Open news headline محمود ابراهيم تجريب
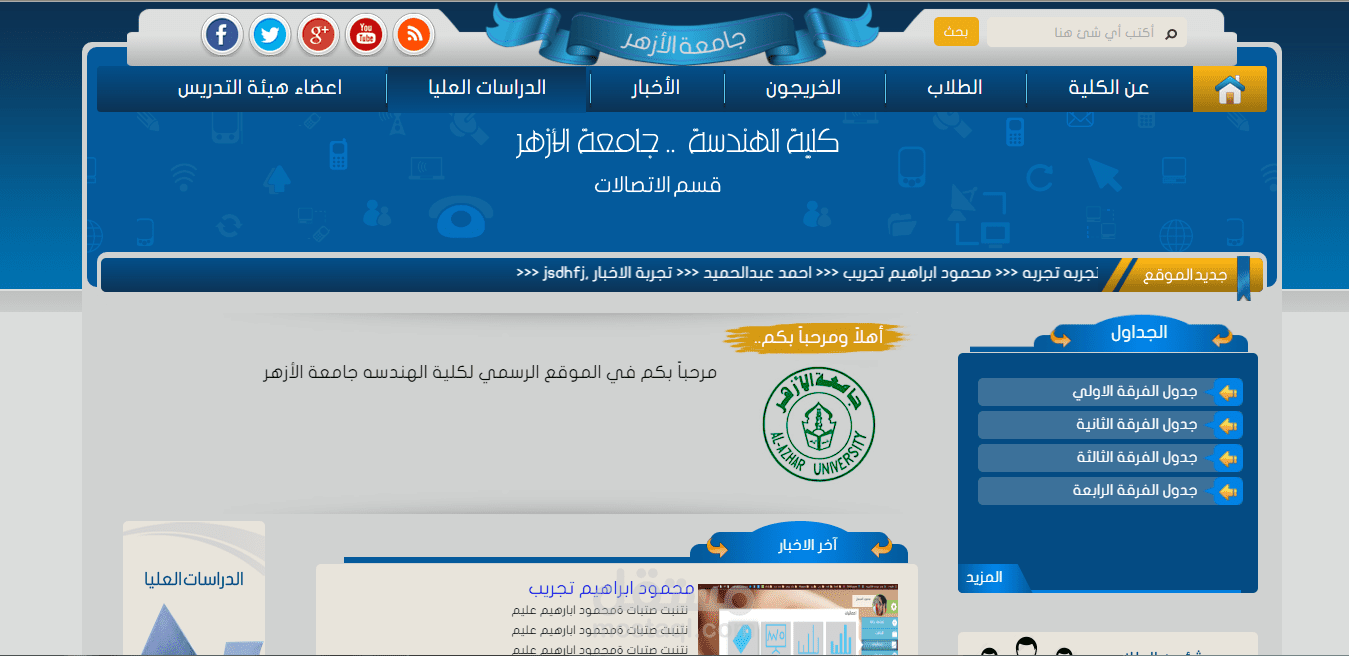 pyautogui.click(x=611, y=588)
